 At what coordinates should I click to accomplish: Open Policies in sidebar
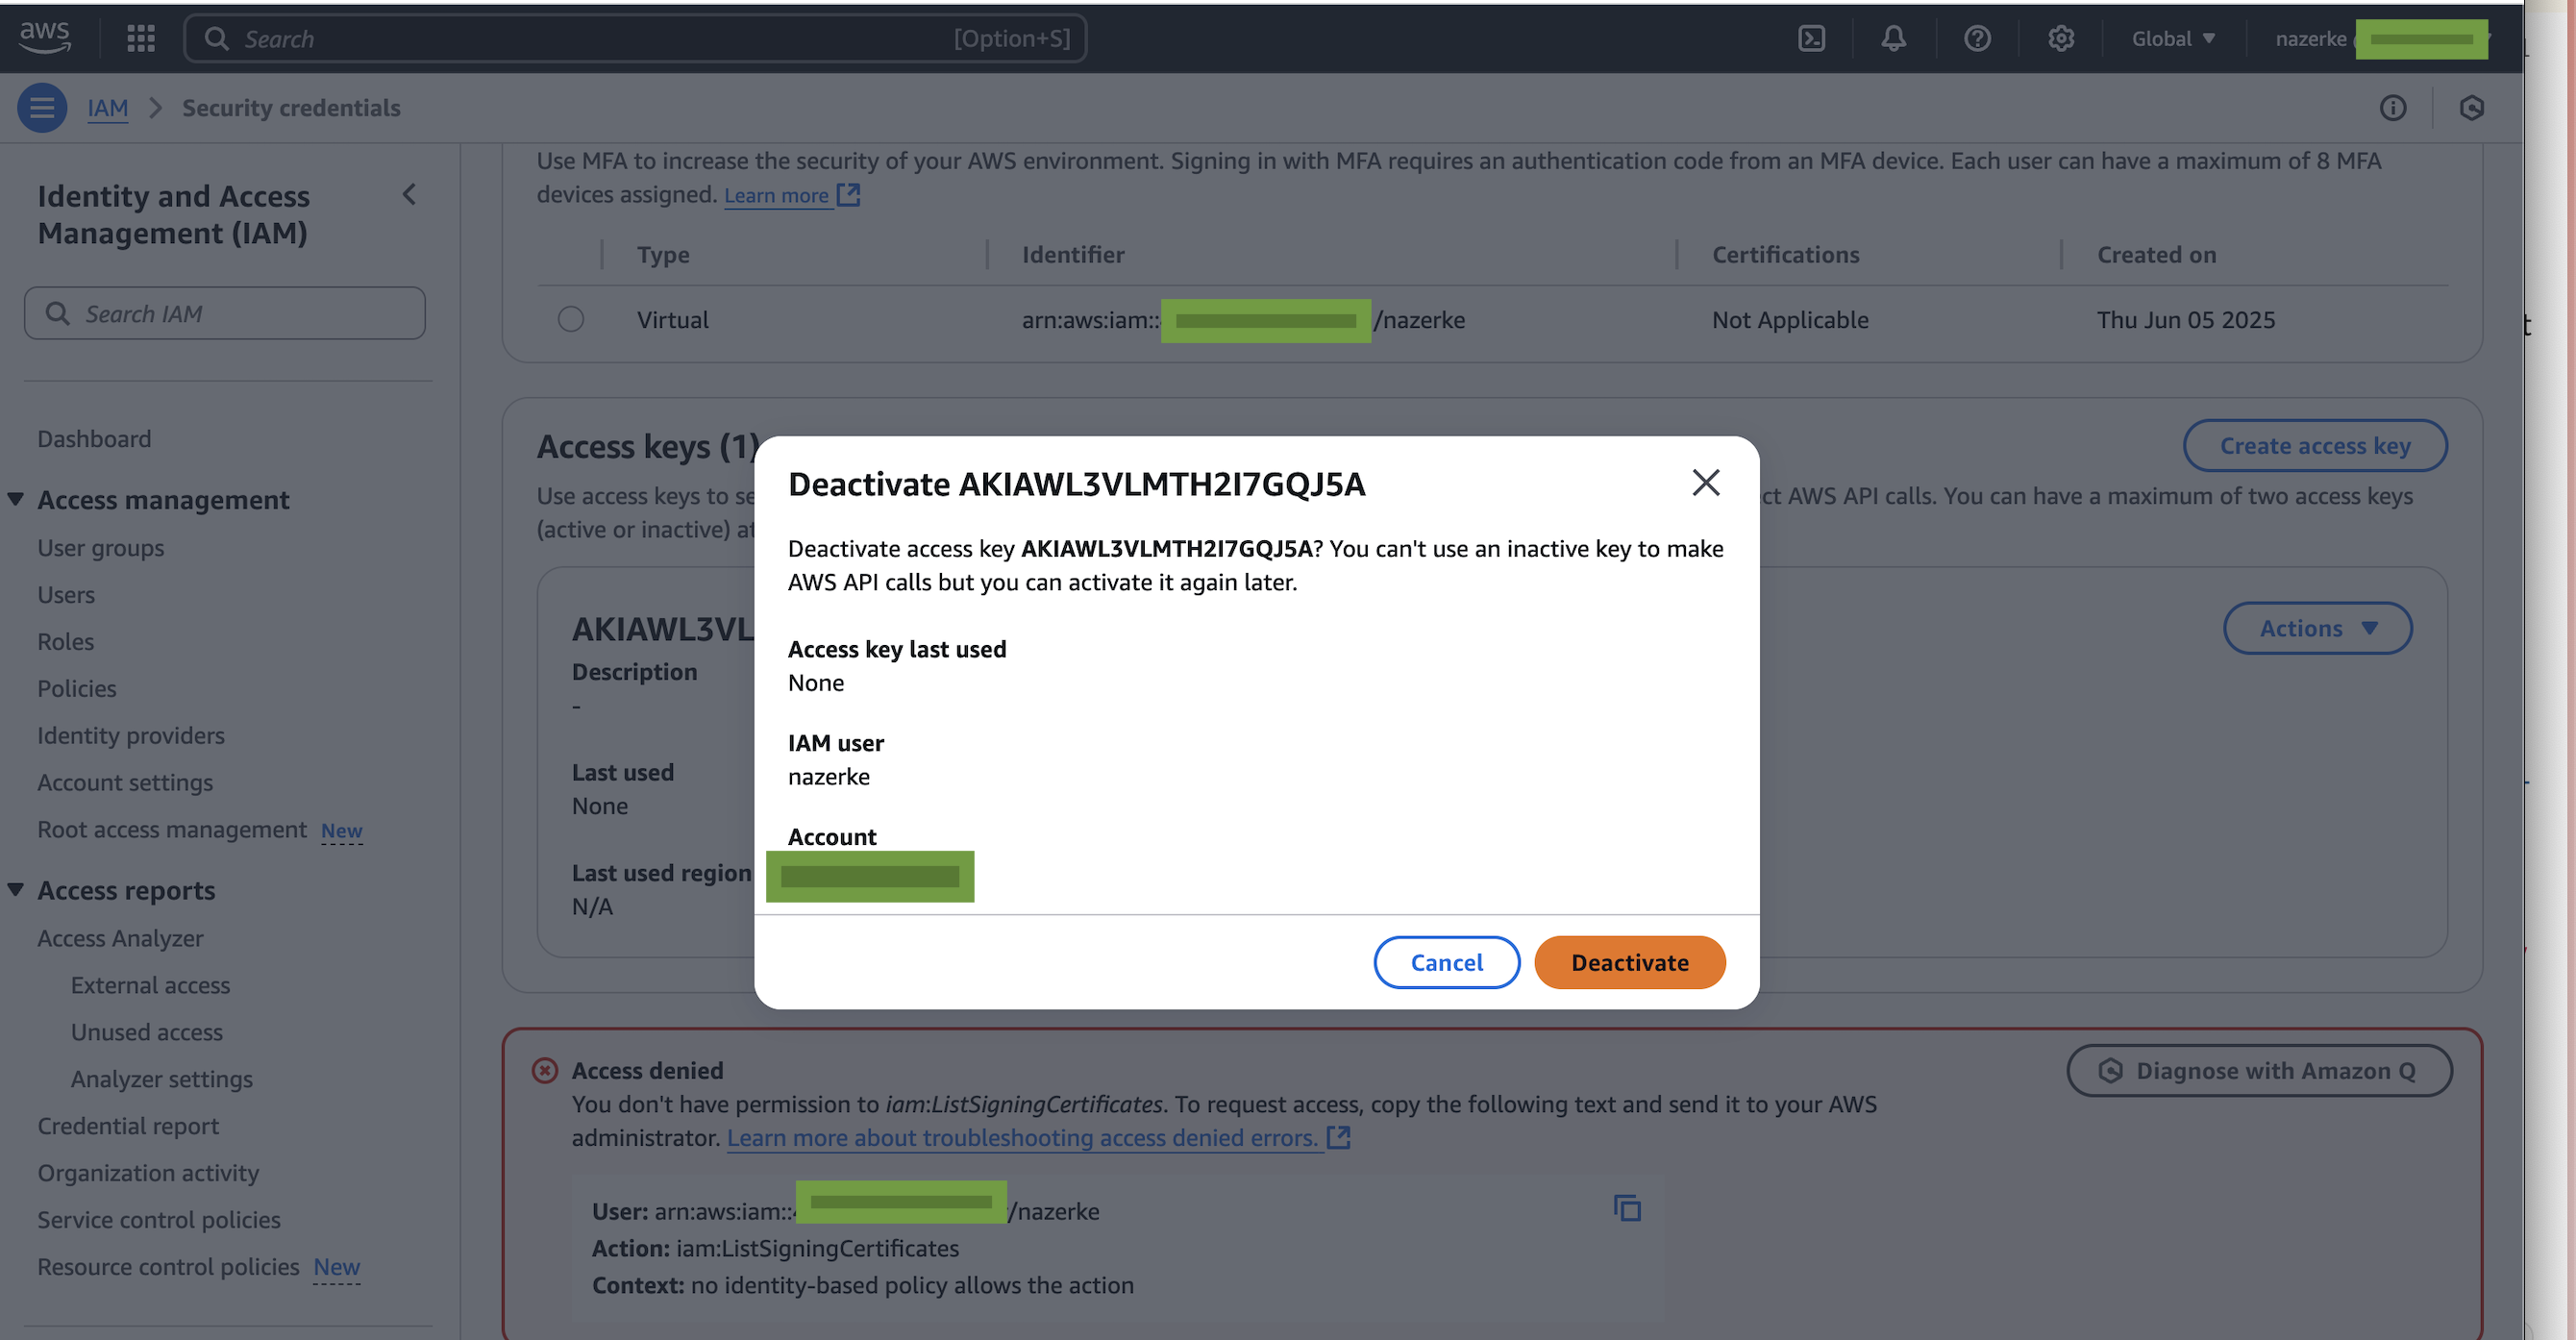tap(76, 689)
